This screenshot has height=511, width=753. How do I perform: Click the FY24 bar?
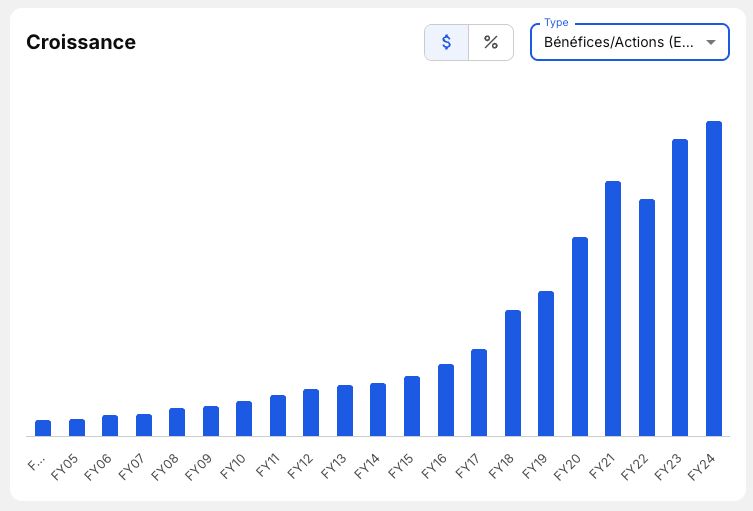714,279
